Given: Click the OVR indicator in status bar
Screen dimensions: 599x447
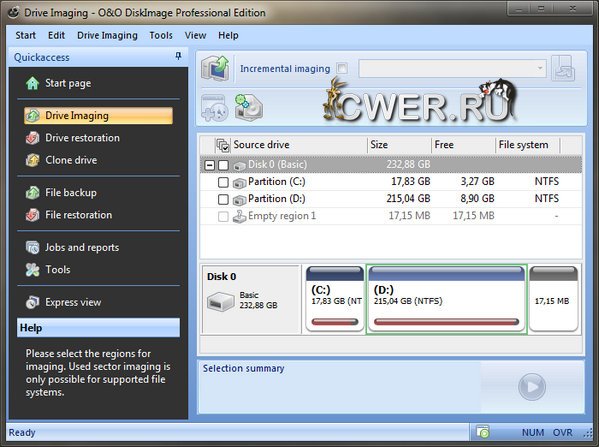Looking at the screenshot, I should pos(562,432).
